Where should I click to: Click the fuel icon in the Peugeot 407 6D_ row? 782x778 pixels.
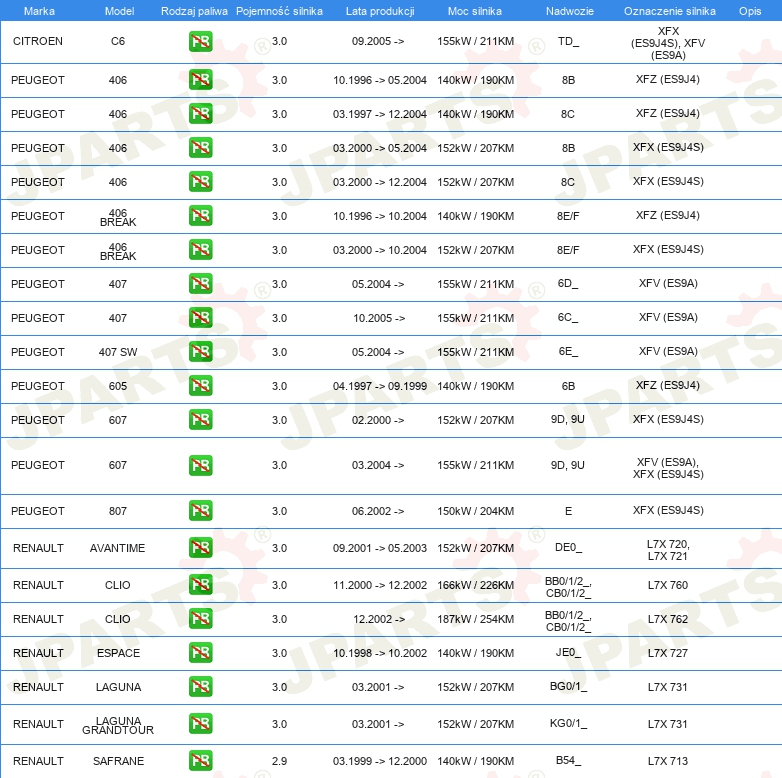coord(200,284)
